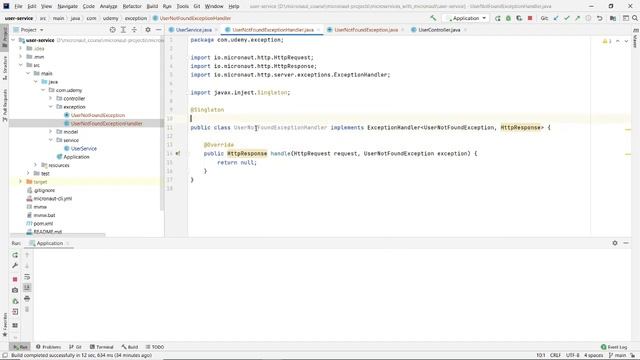Open the Git menu
The height and width of the screenshot is (360, 640).
(x=197, y=7)
